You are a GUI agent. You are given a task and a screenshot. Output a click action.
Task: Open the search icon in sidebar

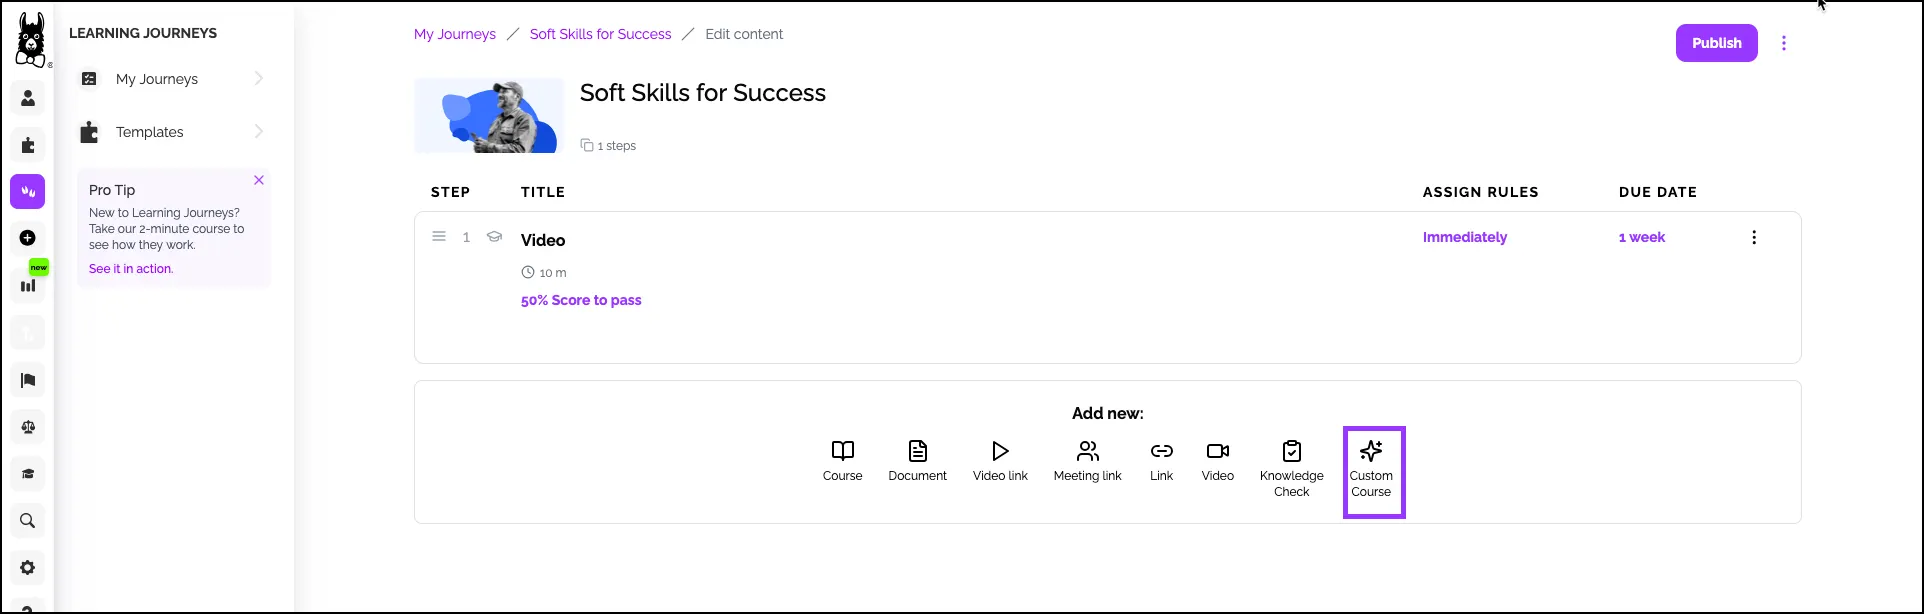pyautogui.click(x=28, y=521)
